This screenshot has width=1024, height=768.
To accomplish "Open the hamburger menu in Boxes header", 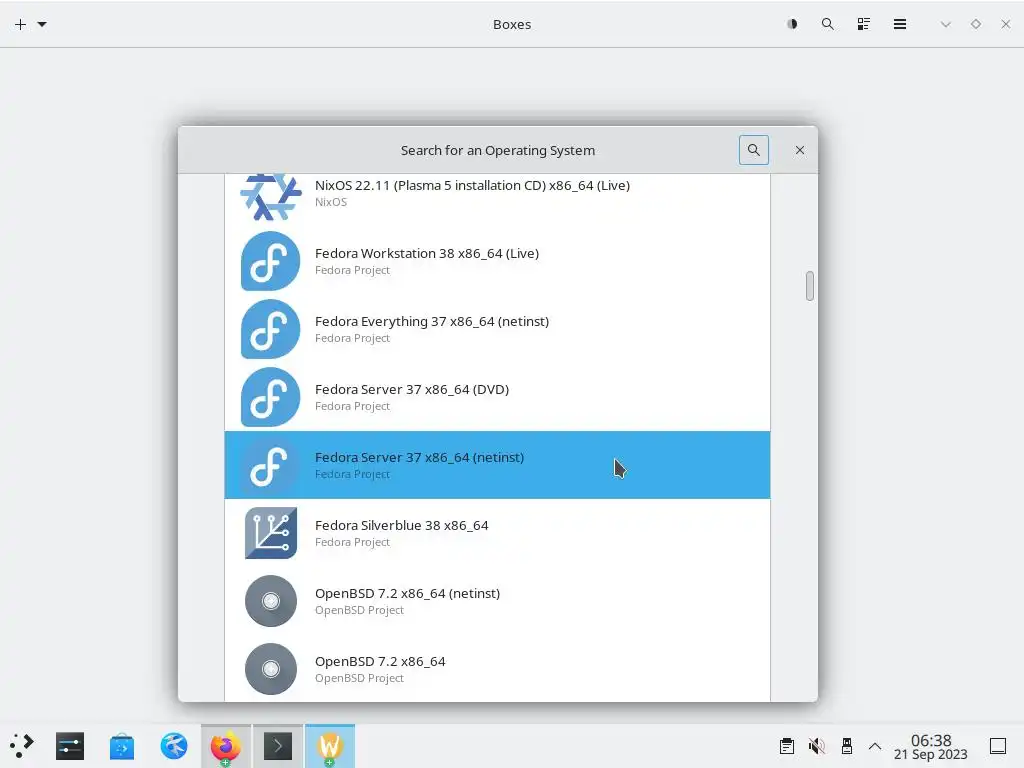I will click(x=900, y=24).
